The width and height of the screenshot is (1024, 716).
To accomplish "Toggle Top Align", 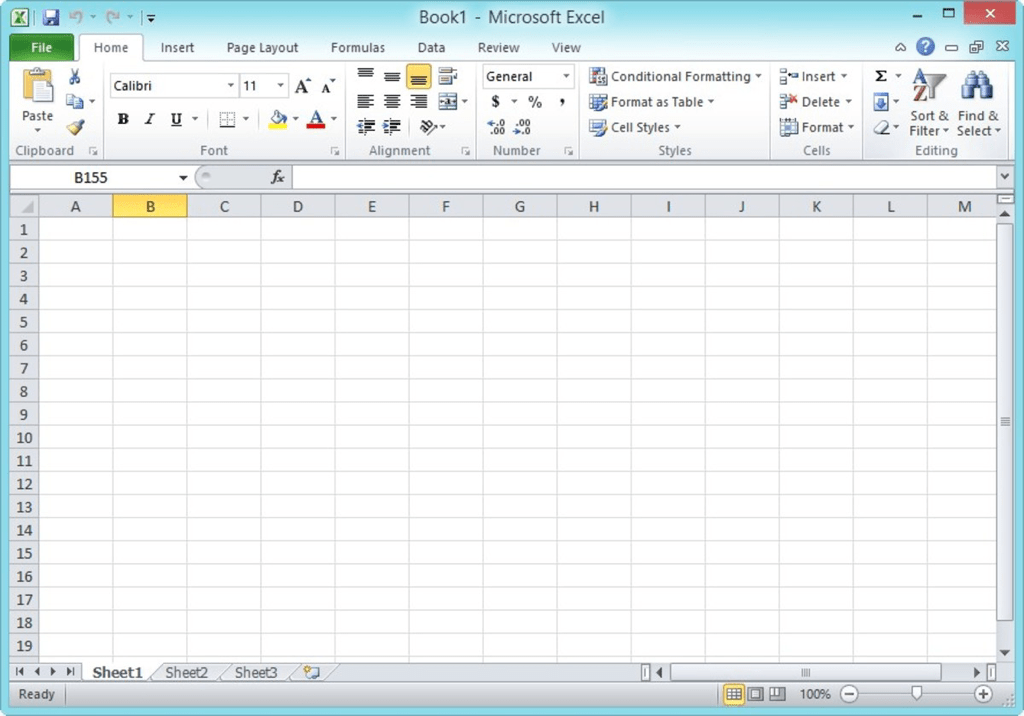I will click(366, 76).
